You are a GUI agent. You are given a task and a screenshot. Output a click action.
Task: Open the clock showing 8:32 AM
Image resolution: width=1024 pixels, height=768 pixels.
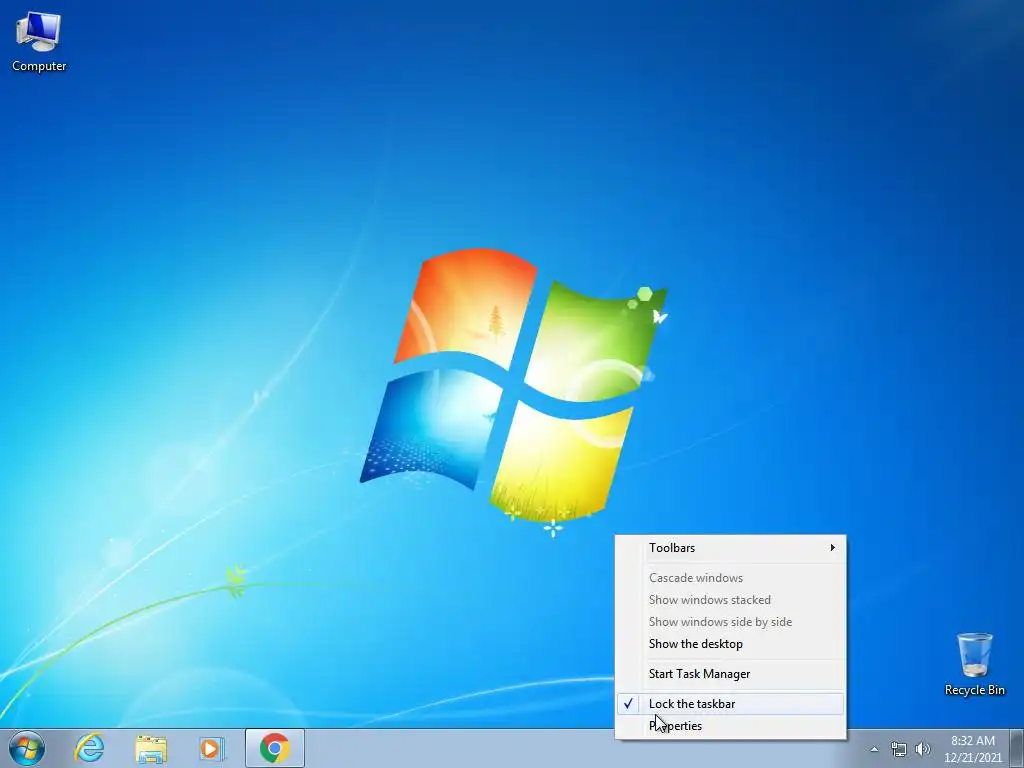(x=972, y=749)
